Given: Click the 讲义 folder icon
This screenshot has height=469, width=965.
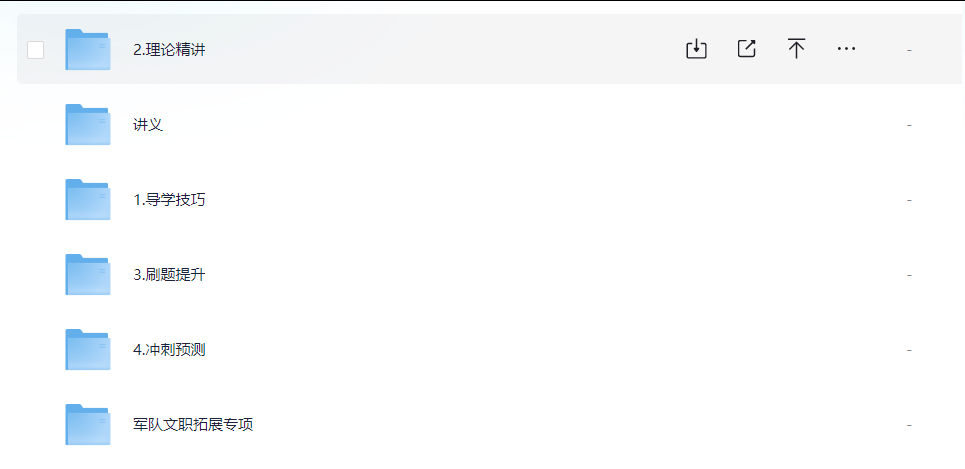Looking at the screenshot, I should tap(88, 124).
